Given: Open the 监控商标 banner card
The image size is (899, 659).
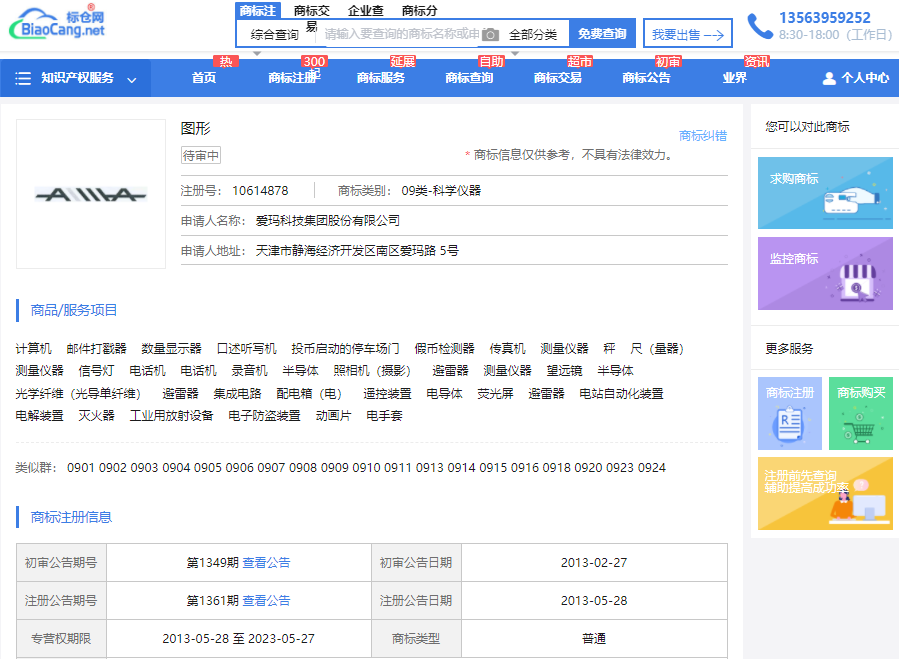Looking at the screenshot, I should (825, 274).
